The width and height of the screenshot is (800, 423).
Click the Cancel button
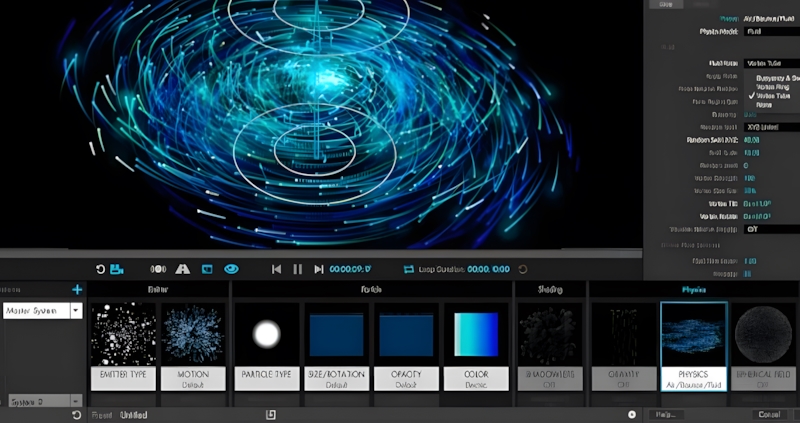(x=769, y=414)
